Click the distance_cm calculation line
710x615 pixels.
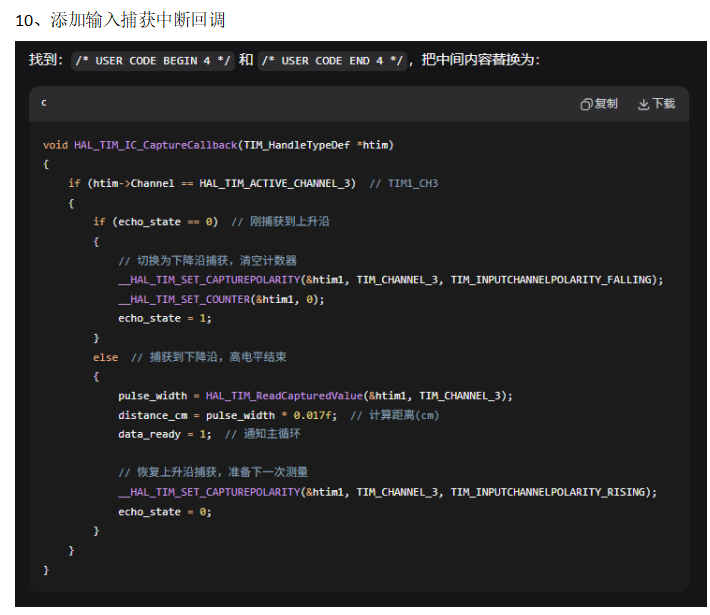227,415
